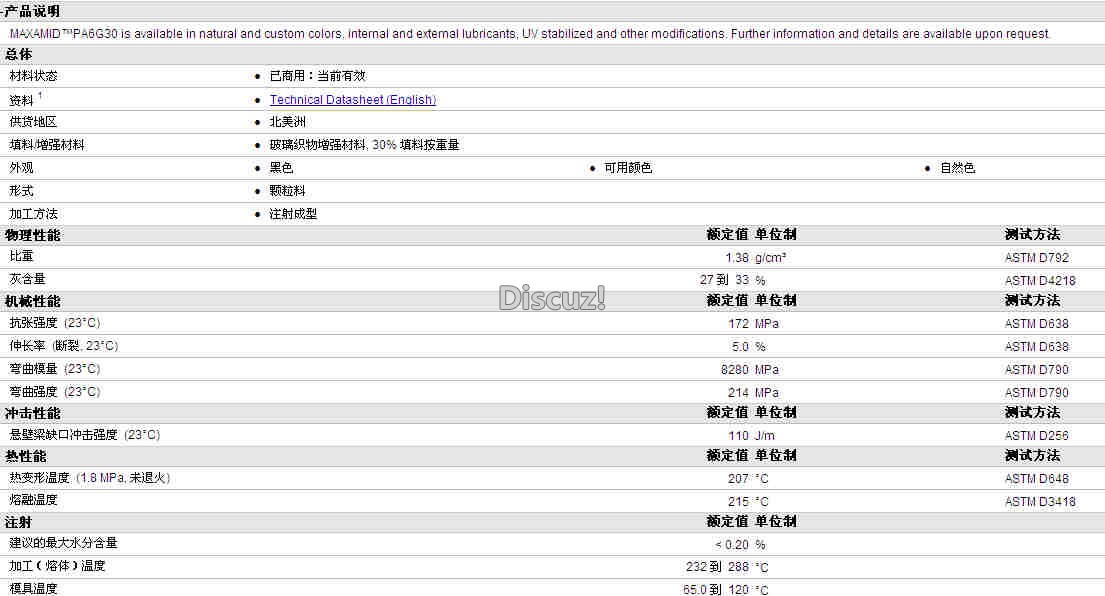Select the 5.0 % elongation value
This screenshot has width=1105, height=596.
coord(748,347)
